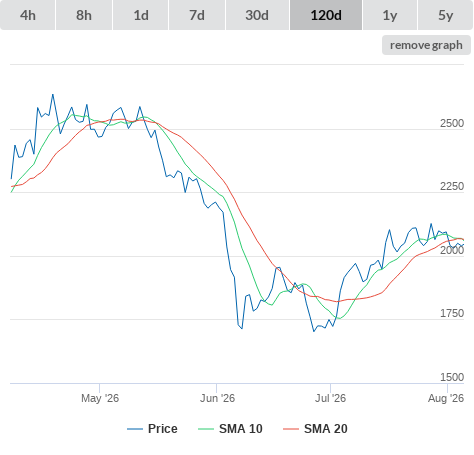Click the Jul '26 axis label
Image resolution: width=474 pixels, height=455 pixels.
point(330,398)
